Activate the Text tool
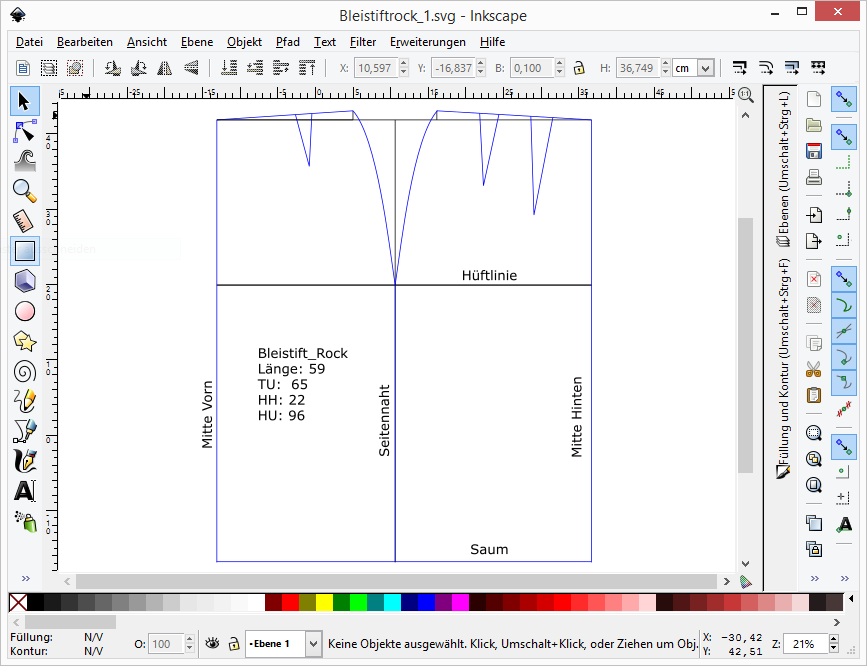This screenshot has height=666, width=867. [x=25, y=491]
